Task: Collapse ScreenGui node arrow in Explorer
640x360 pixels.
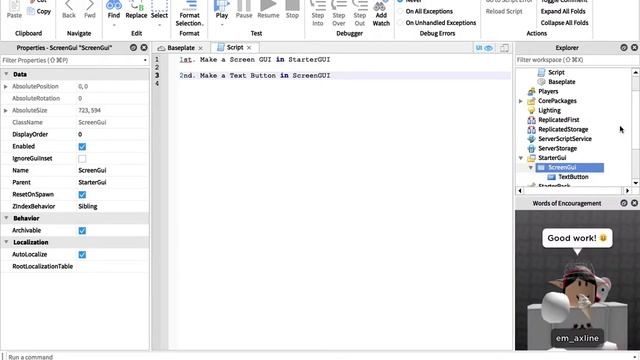Action: [531, 167]
